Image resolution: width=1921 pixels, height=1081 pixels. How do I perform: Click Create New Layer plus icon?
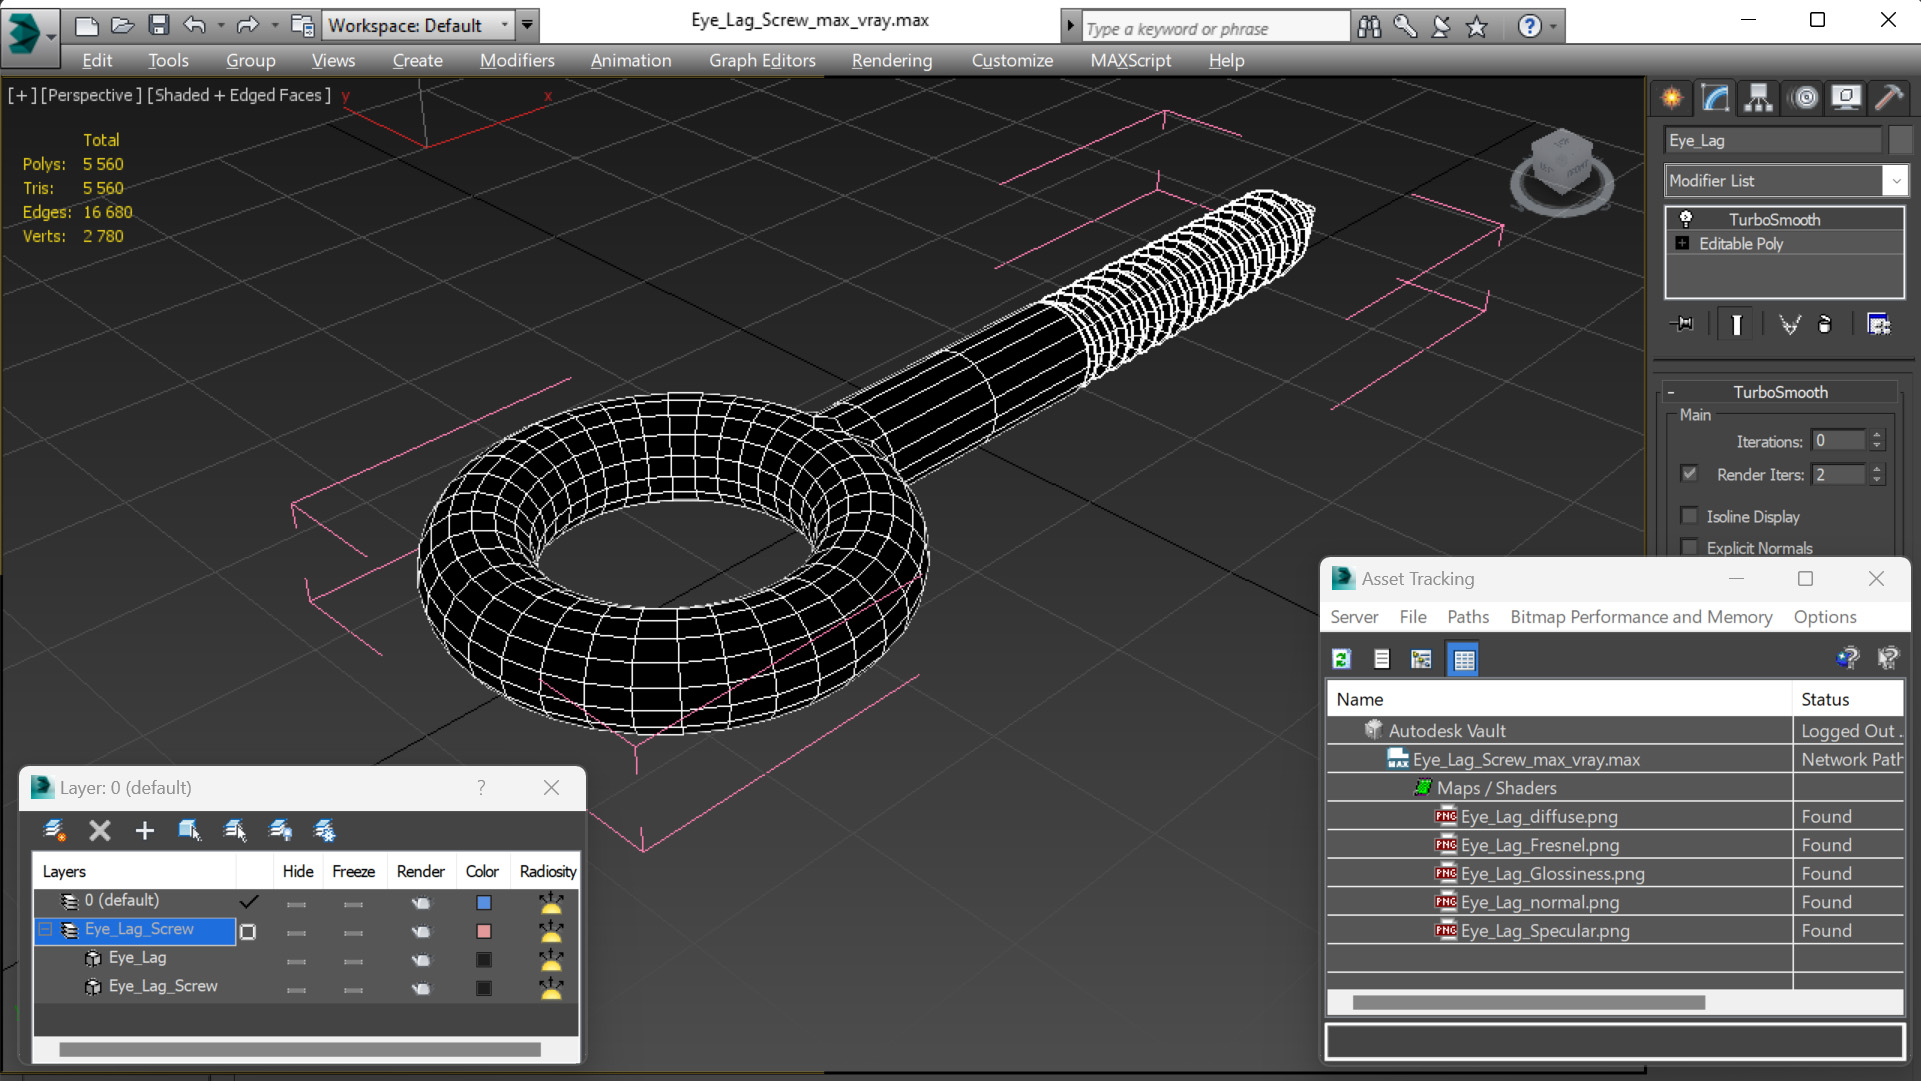[145, 830]
